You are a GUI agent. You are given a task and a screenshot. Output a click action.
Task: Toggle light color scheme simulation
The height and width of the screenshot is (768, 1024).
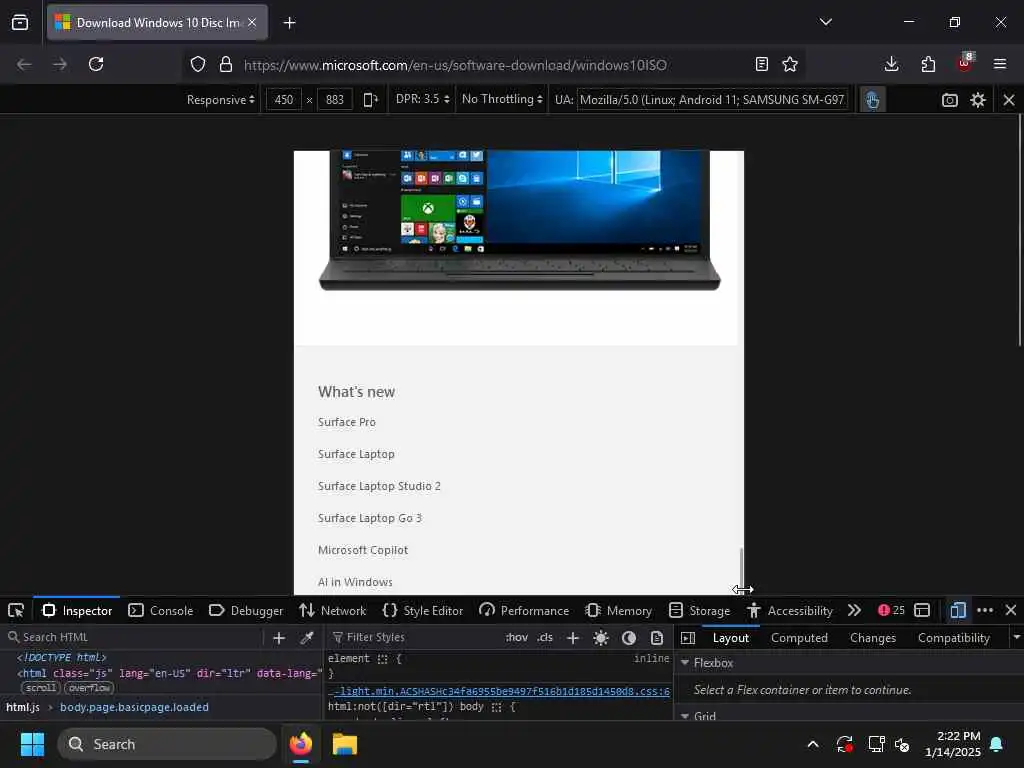pos(601,638)
